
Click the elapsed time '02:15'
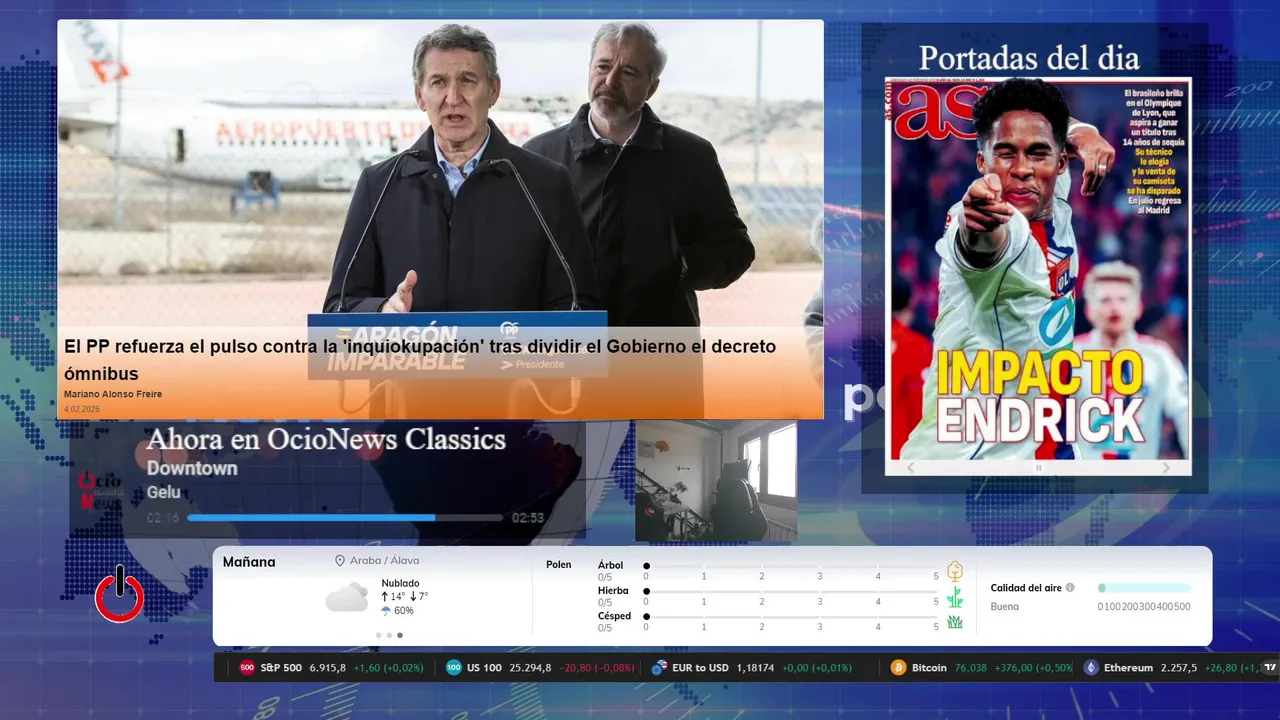click(x=163, y=518)
